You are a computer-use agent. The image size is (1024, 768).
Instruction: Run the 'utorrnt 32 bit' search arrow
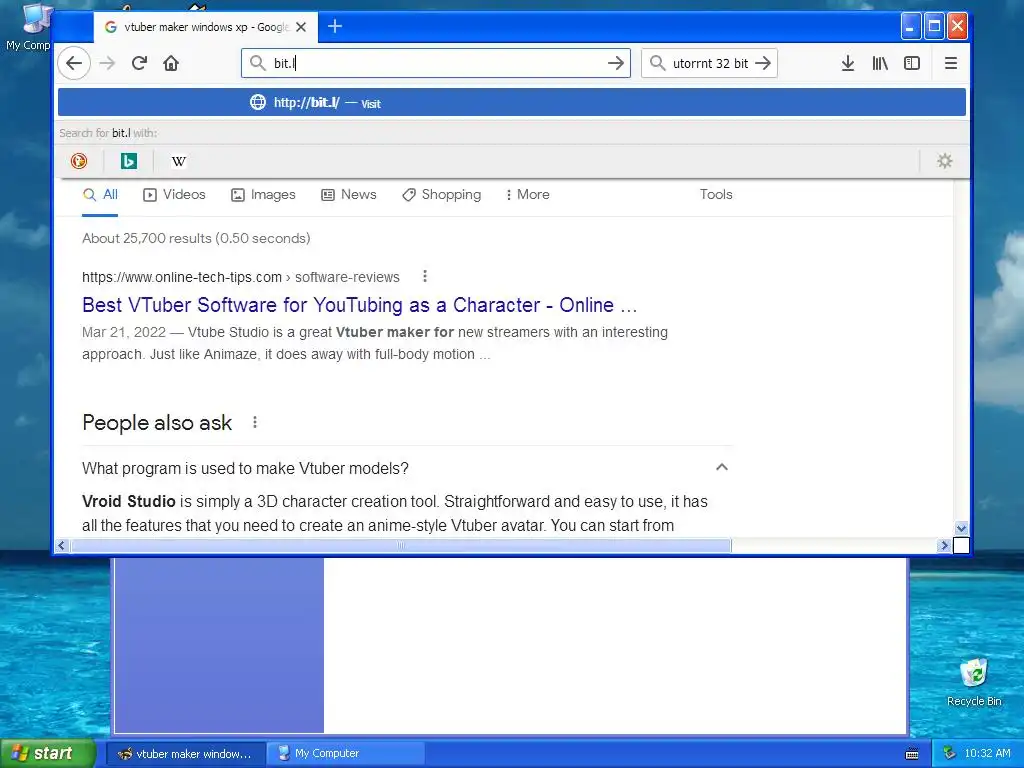pyautogui.click(x=763, y=63)
